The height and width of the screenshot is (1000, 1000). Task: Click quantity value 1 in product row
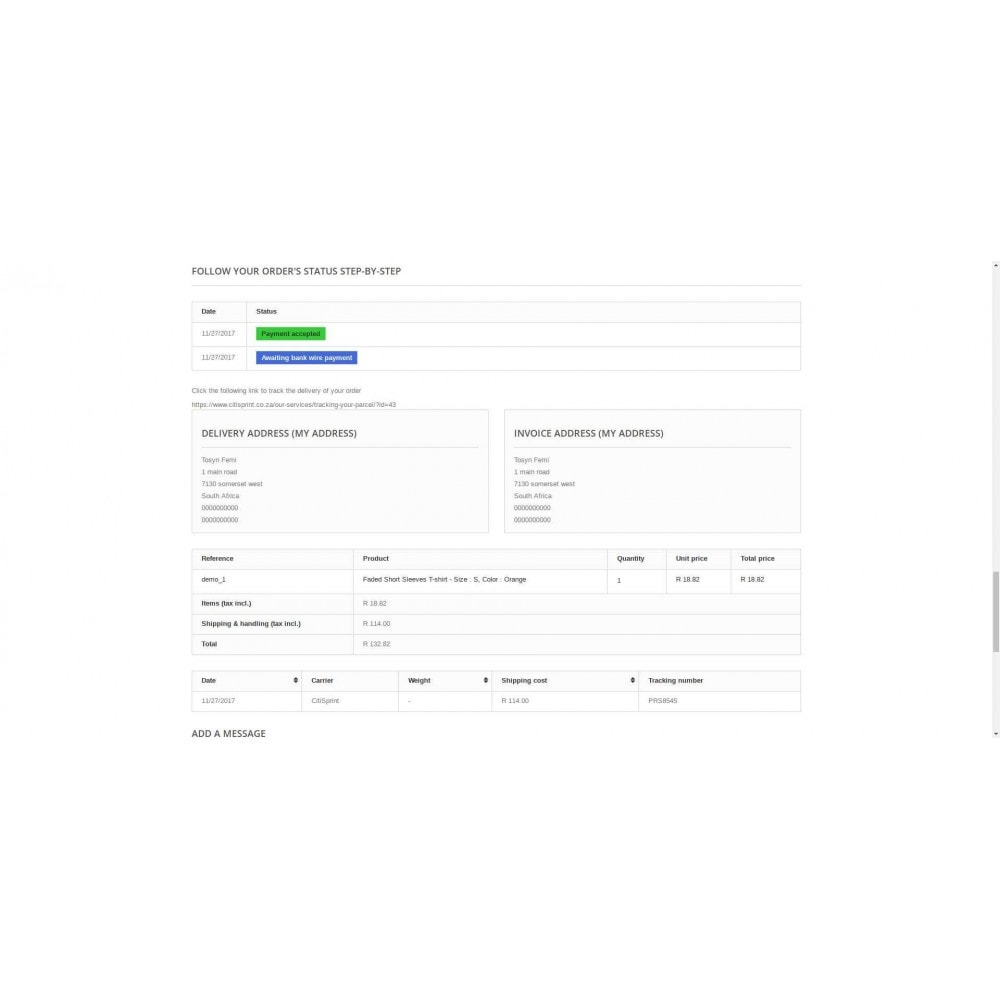coord(619,581)
